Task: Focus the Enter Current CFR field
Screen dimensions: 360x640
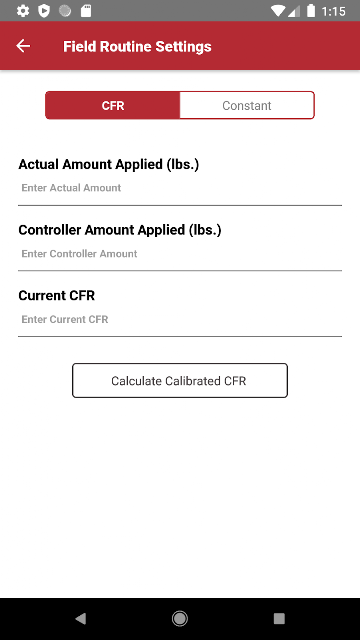Action: click(180, 320)
